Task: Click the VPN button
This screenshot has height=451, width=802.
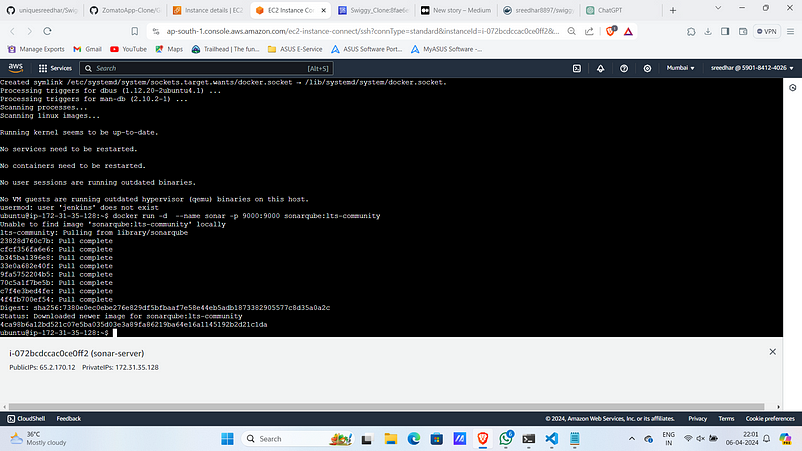Action: pyautogui.click(x=767, y=31)
